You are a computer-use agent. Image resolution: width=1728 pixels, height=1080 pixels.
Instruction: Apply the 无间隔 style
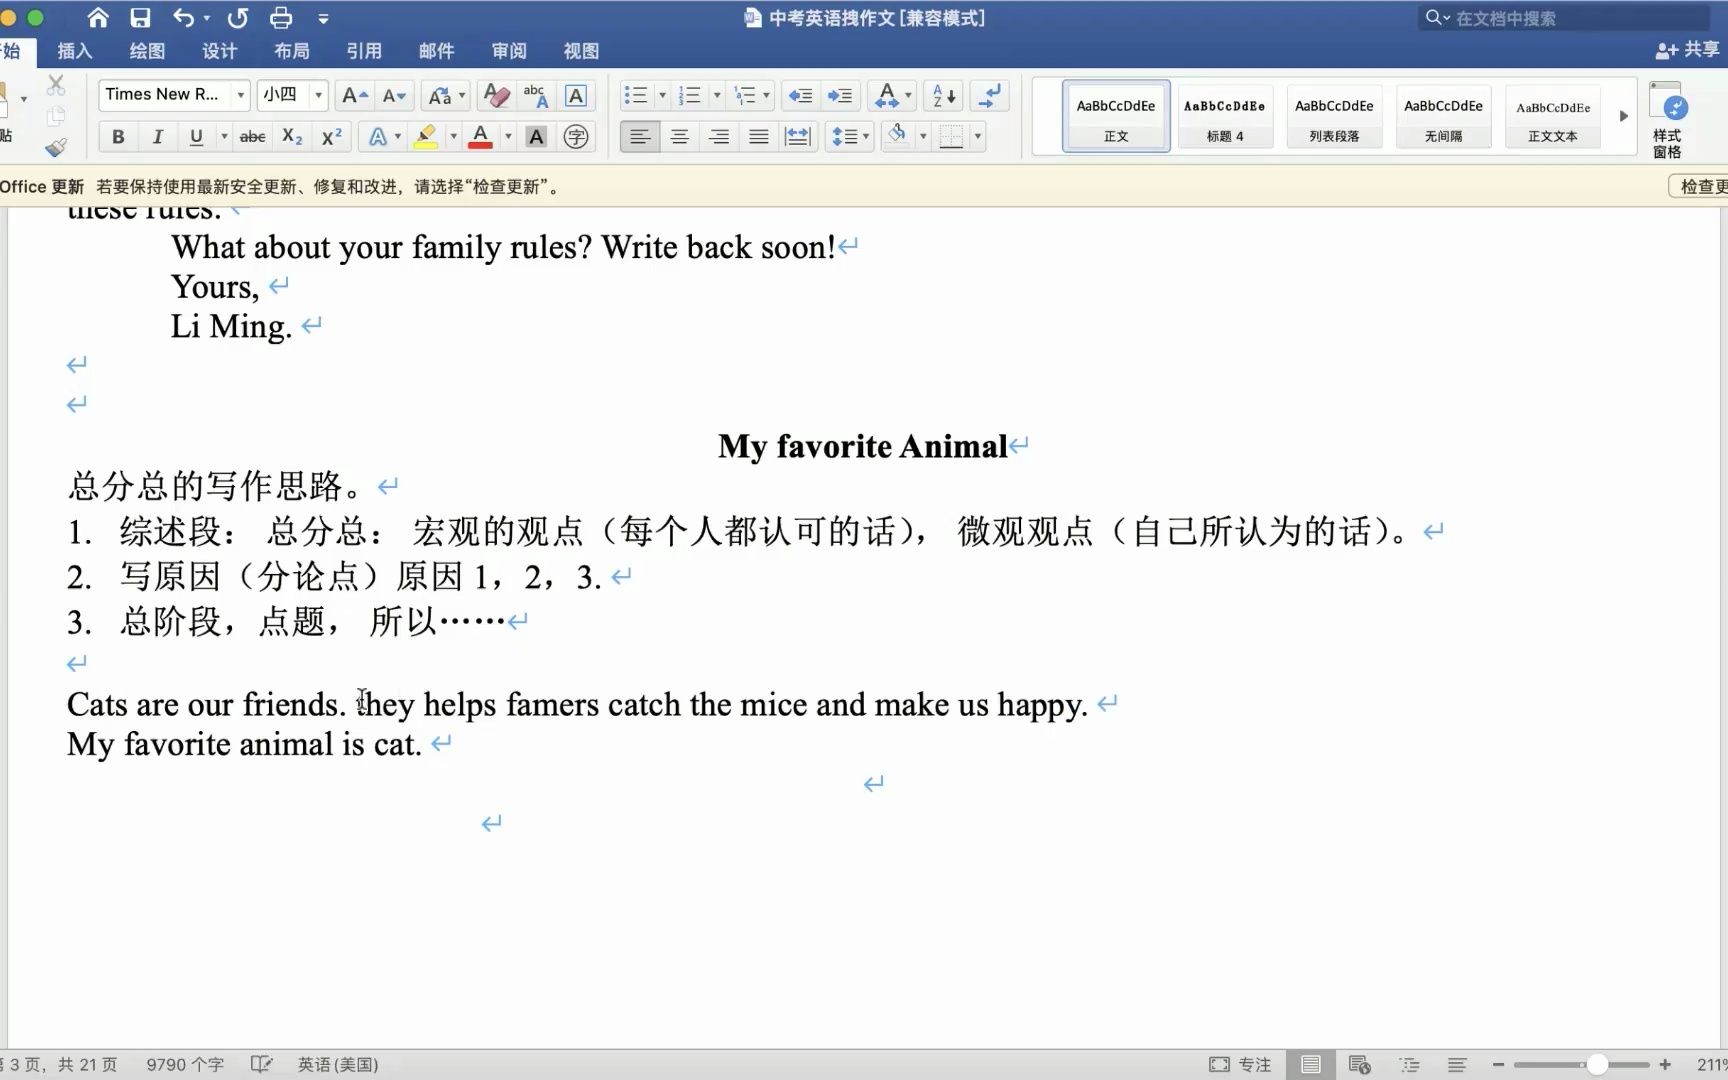click(x=1443, y=116)
